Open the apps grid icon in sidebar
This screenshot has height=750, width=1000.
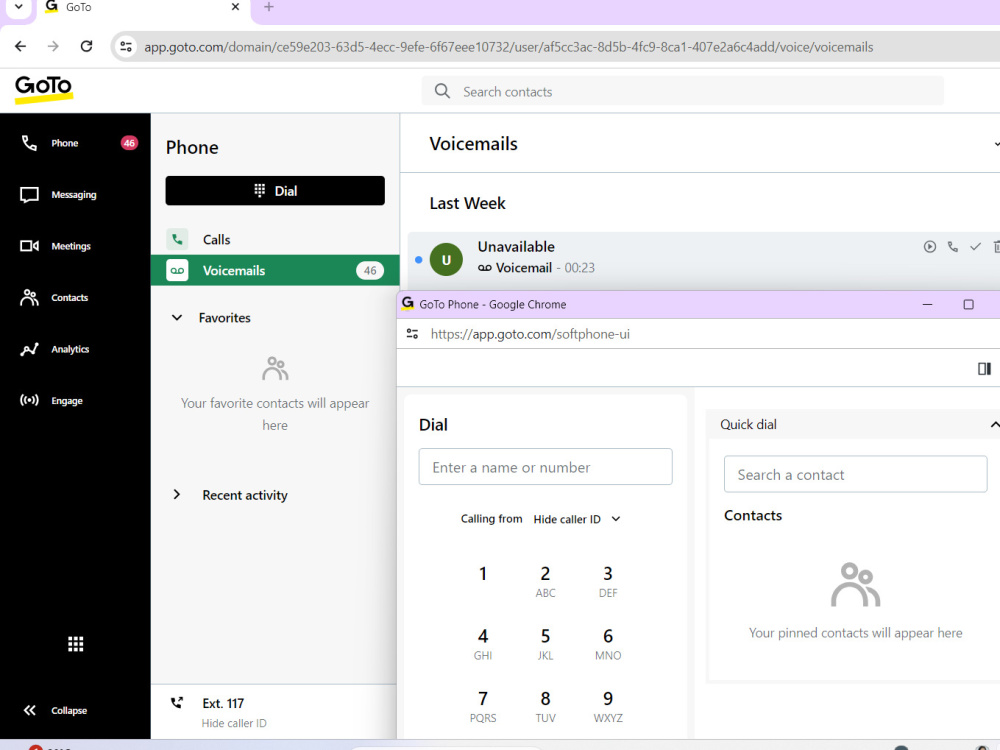pos(75,644)
